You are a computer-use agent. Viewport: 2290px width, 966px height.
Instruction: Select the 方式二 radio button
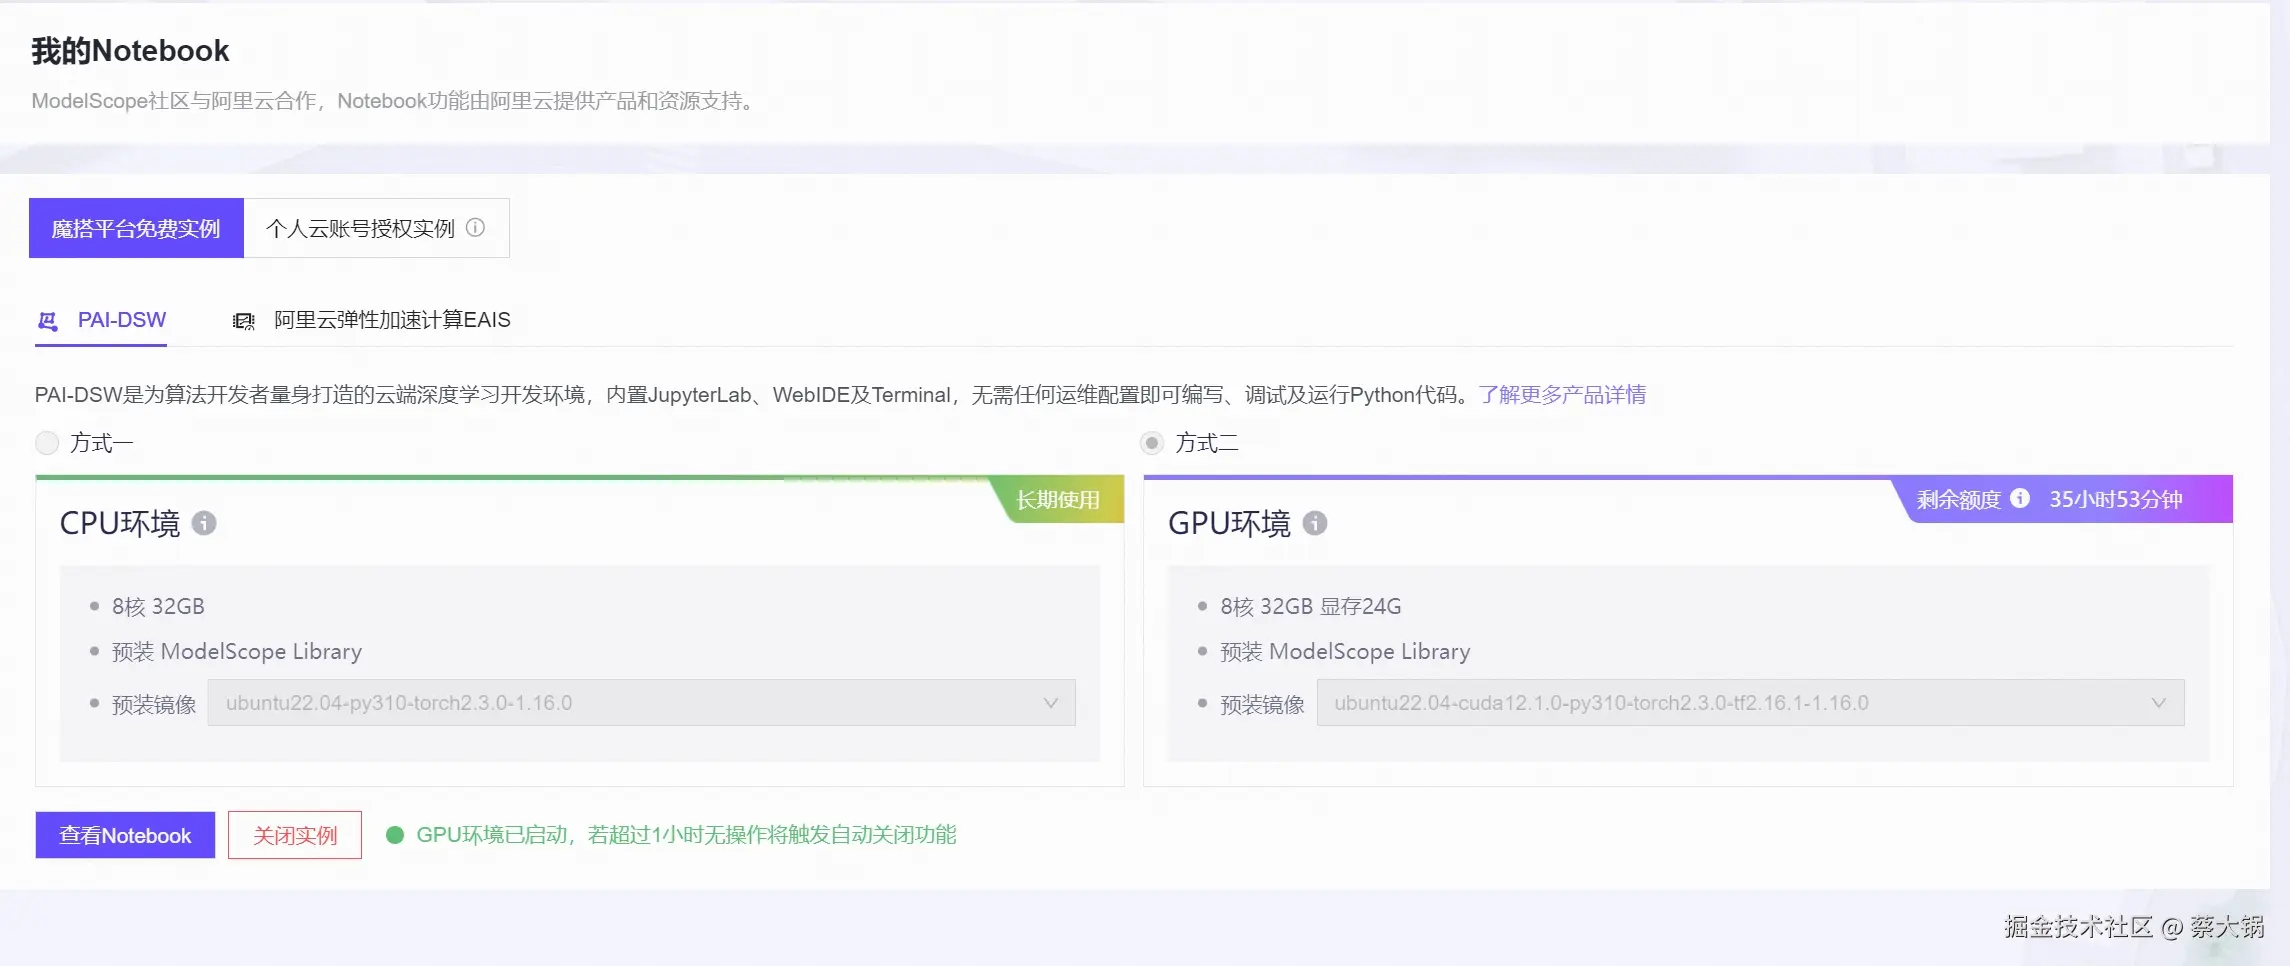(1151, 442)
